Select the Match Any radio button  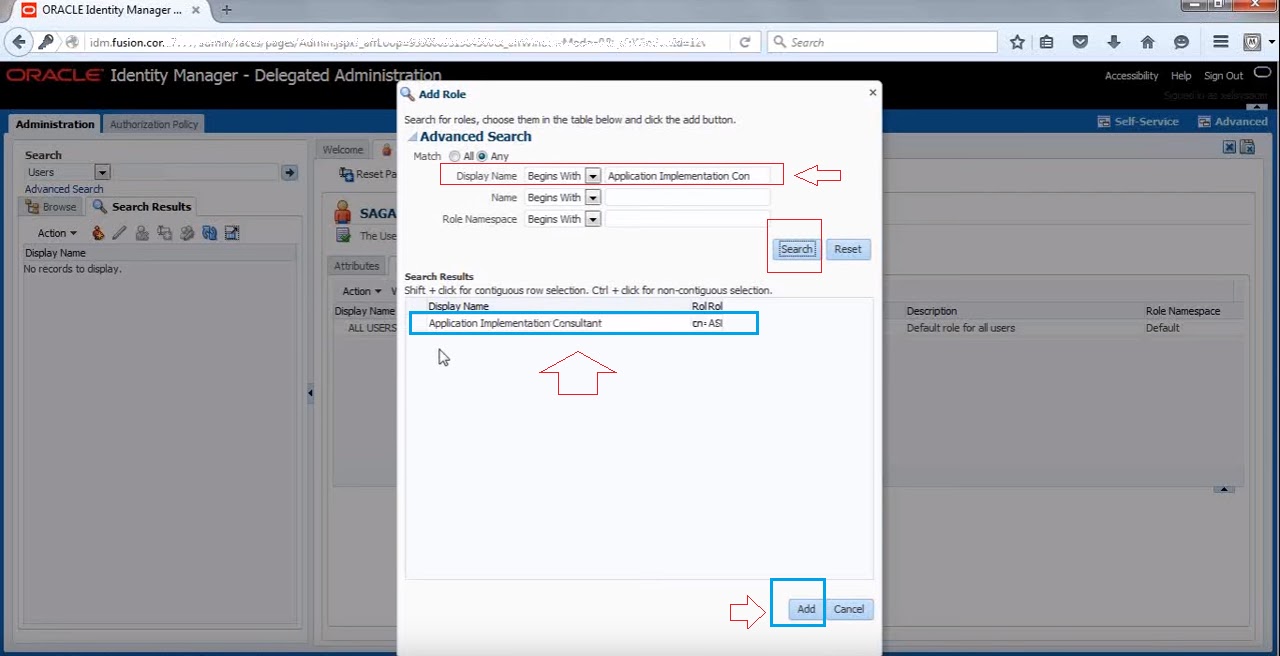coord(482,157)
